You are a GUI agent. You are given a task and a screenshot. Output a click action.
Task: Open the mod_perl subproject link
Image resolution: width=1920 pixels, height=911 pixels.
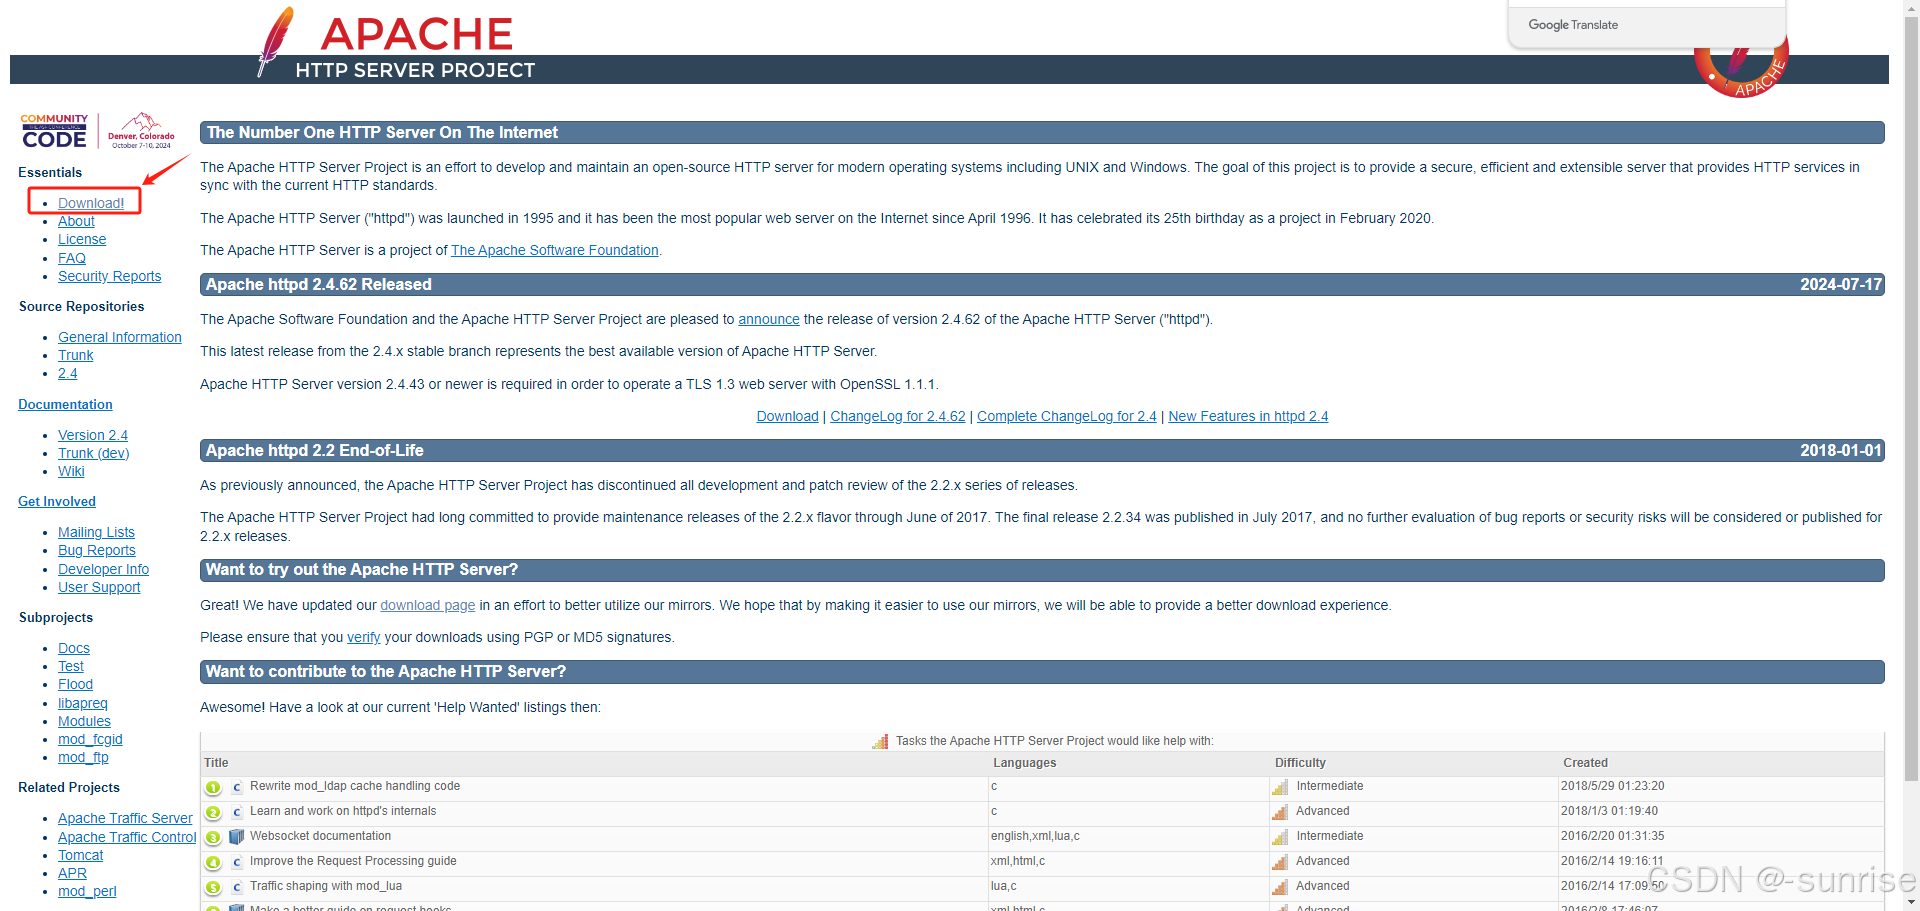87,891
